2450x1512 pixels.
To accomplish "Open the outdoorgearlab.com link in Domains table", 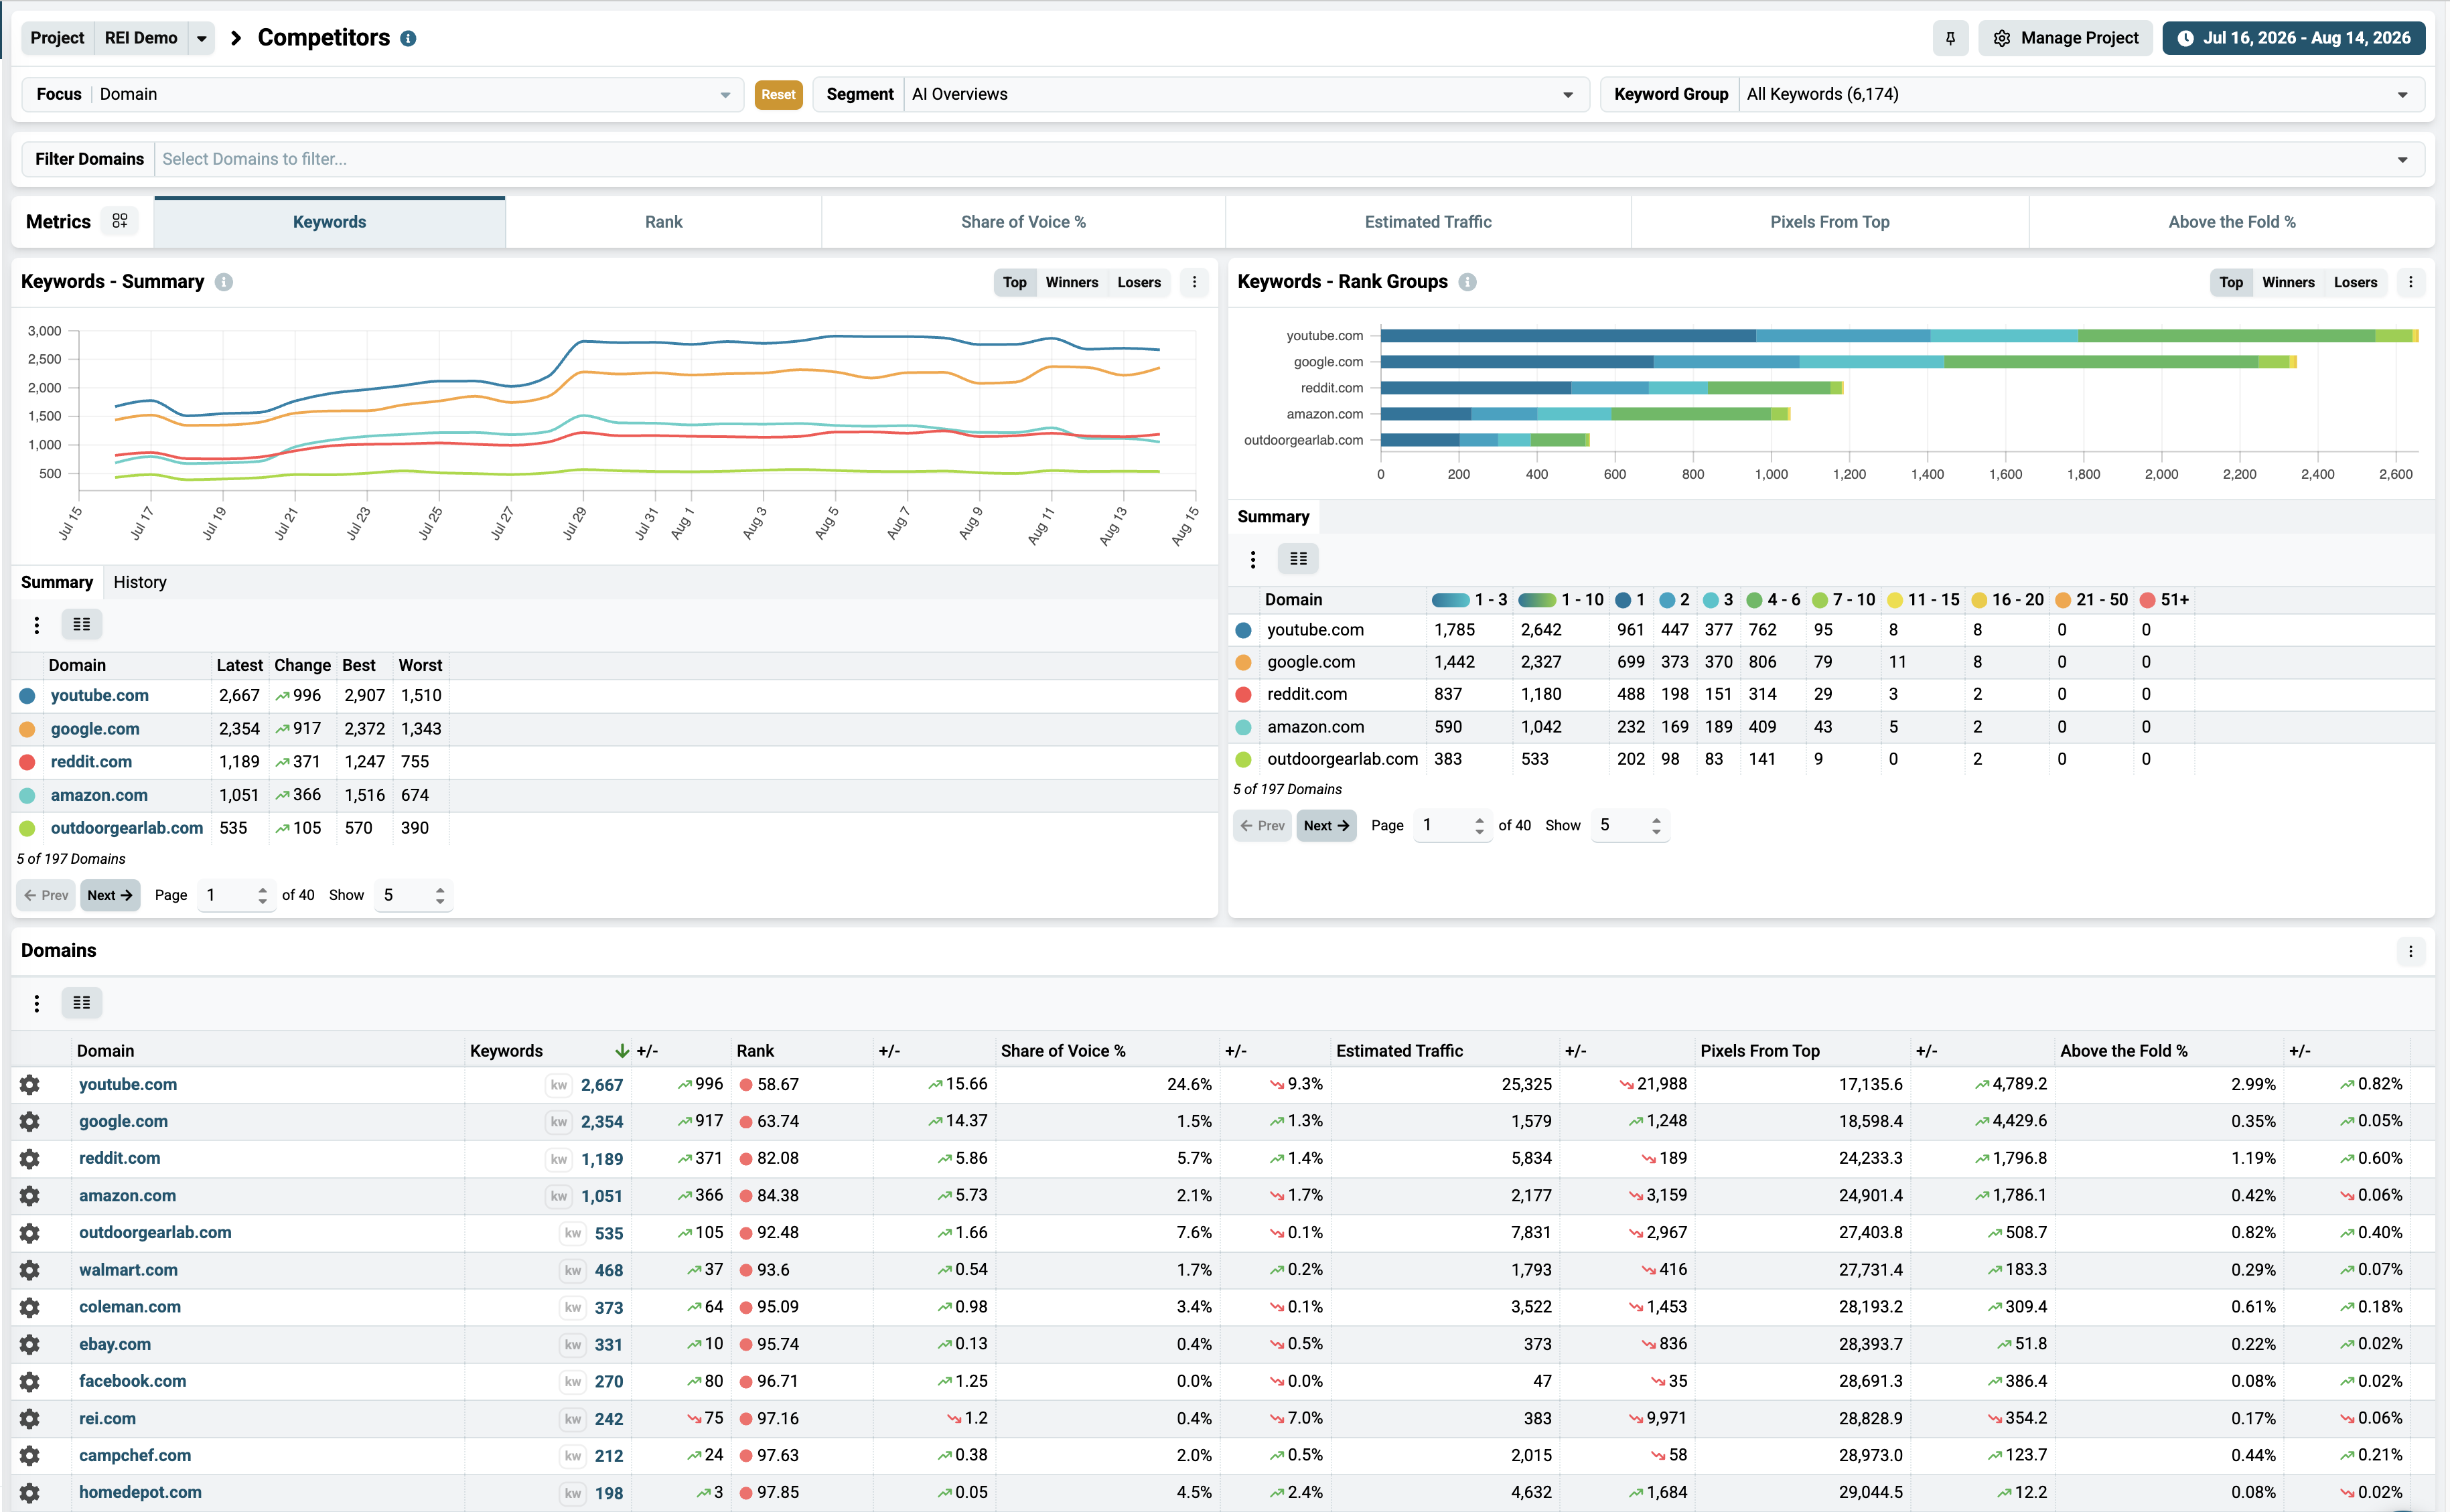I will pos(155,1232).
